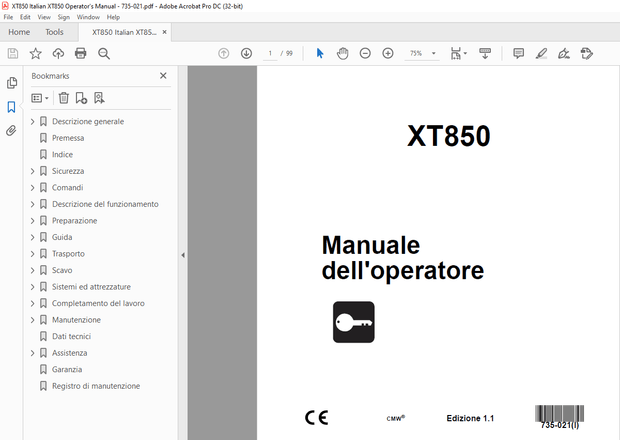
Task: Expand Sistemi ed attrezzature bookmark
Action: [33, 287]
